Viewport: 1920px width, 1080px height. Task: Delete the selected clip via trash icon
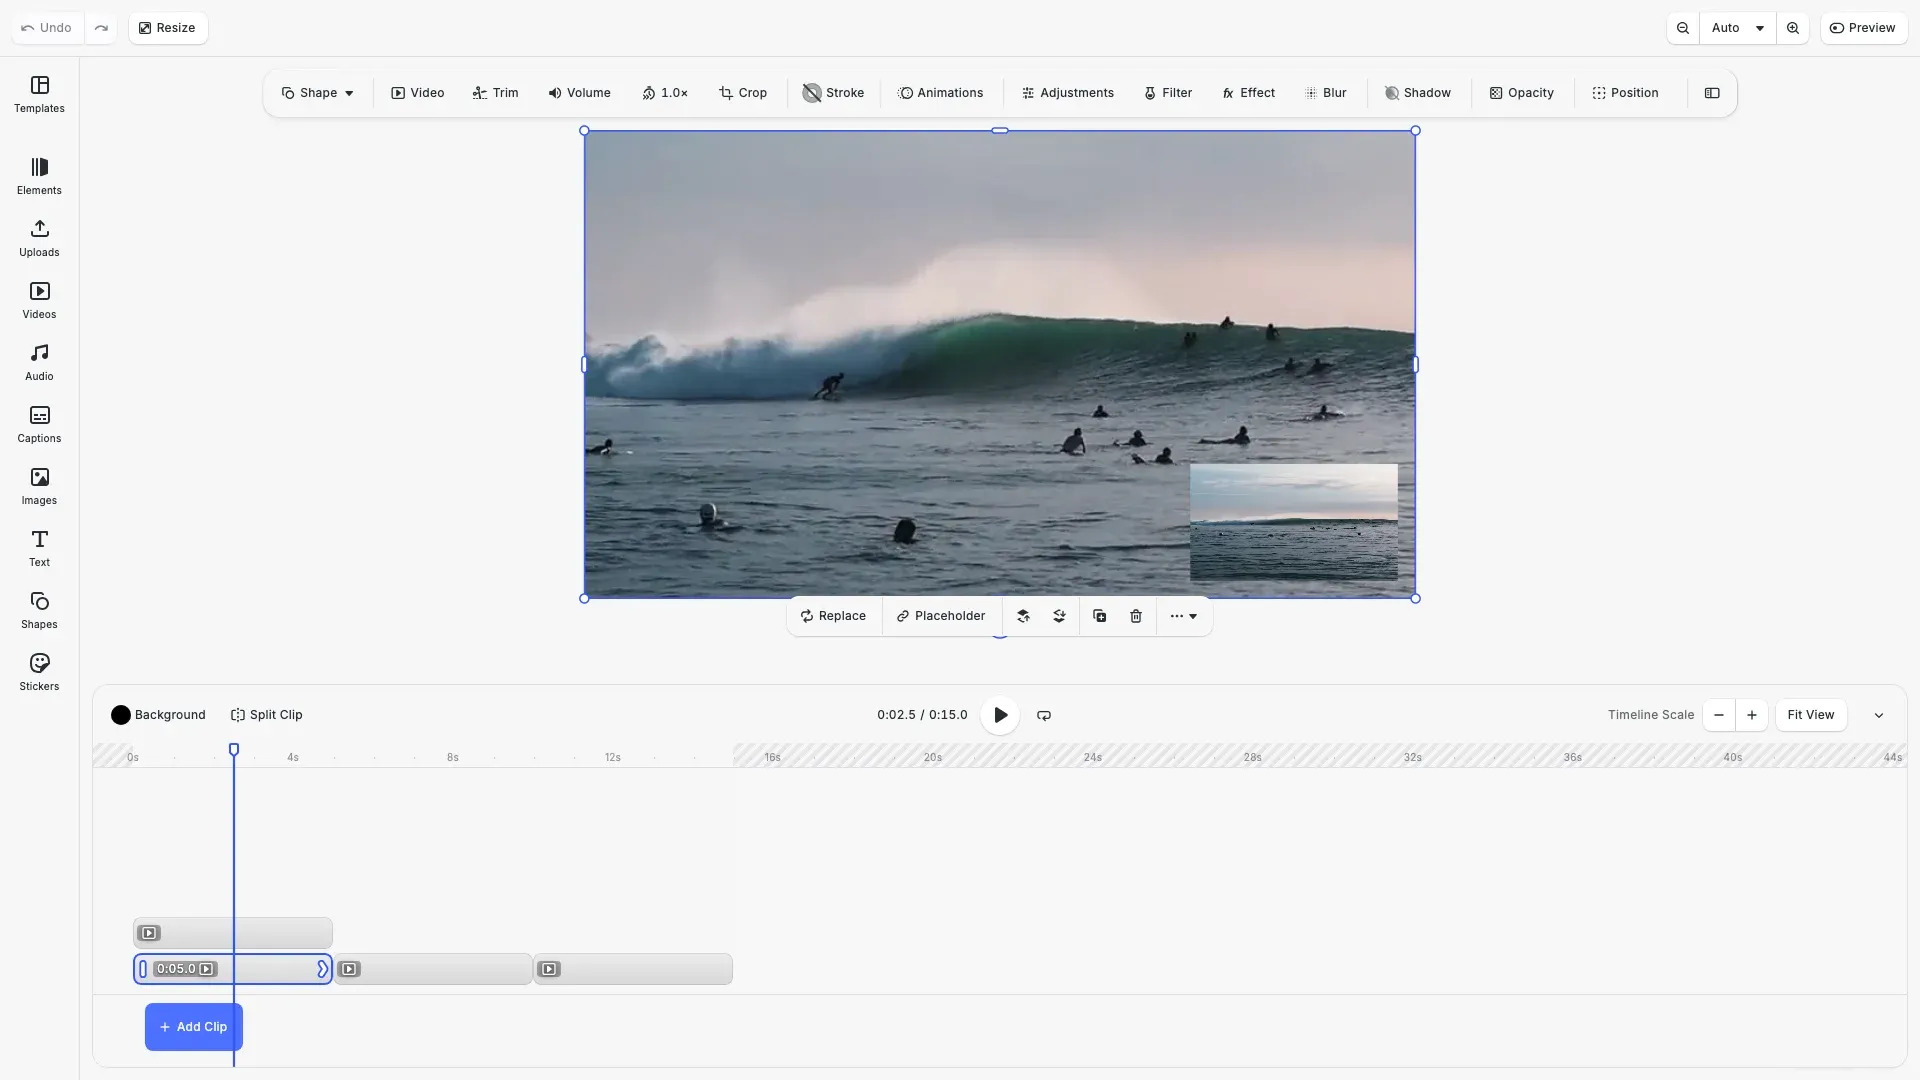coord(1135,616)
